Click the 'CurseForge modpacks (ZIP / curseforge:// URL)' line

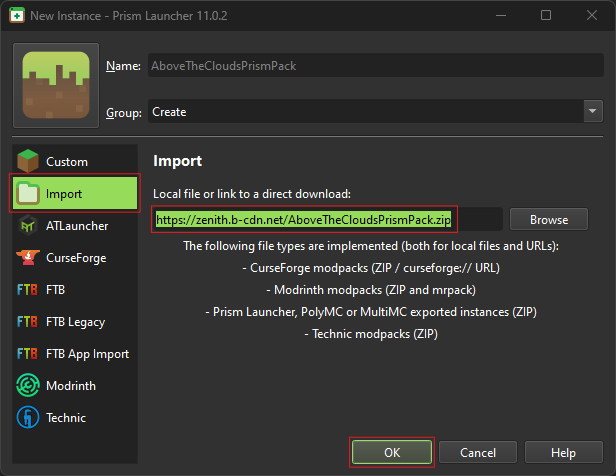point(371,268)
